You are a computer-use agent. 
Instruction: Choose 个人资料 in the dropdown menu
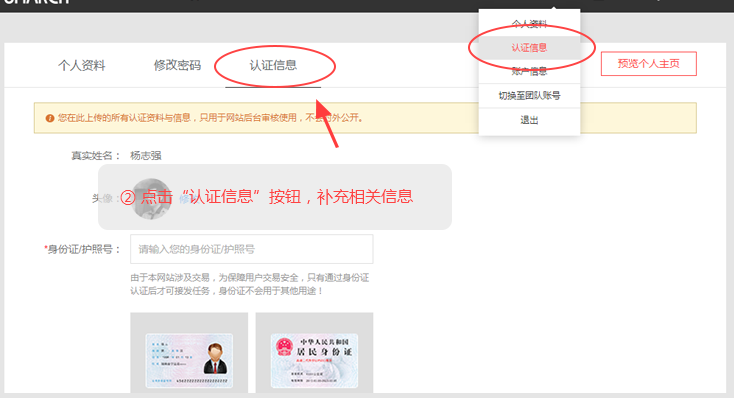click(529, 24)
